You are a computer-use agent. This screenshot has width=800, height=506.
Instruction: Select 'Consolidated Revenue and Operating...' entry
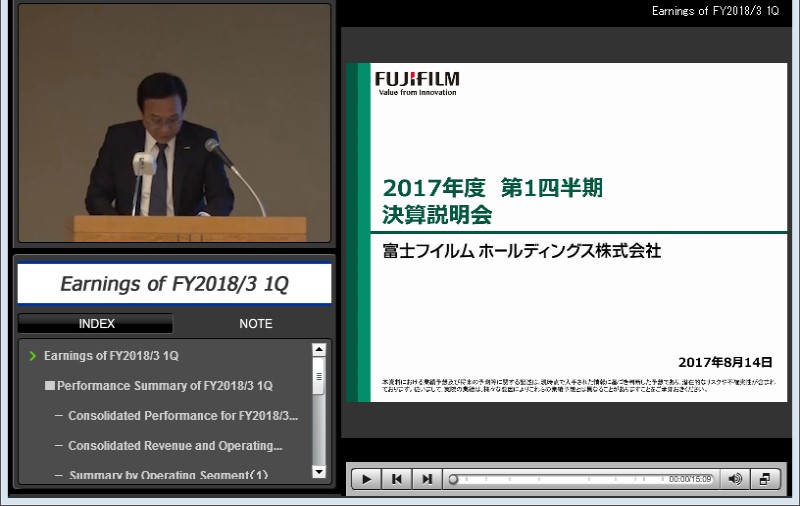pos(175,446)
